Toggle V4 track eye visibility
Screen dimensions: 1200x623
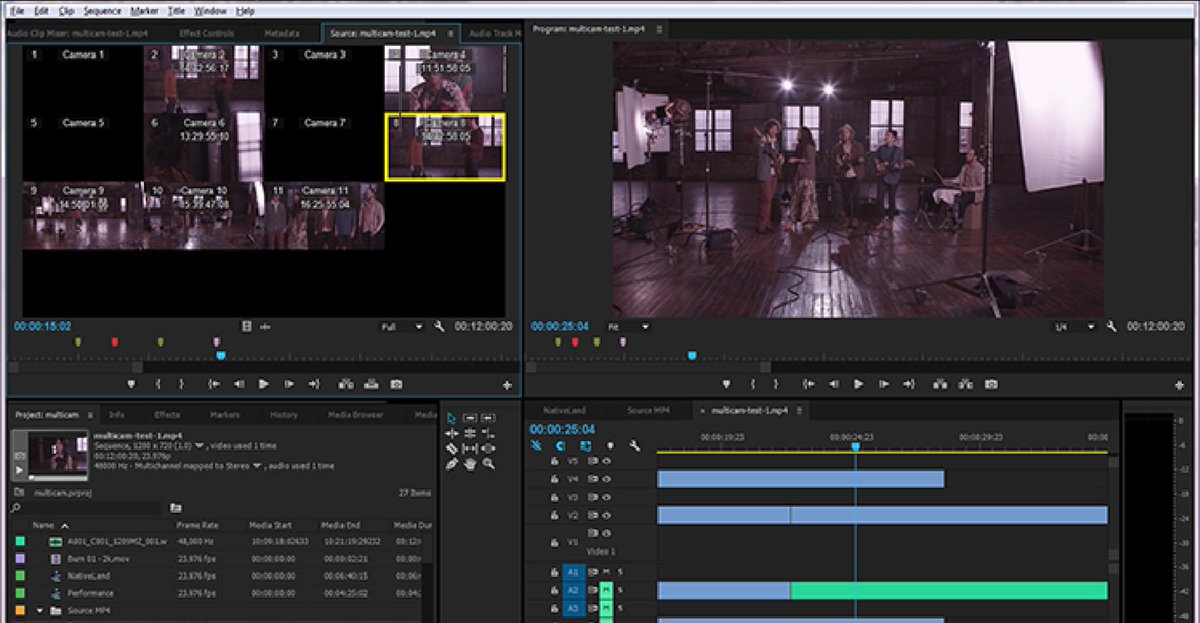[606, 479]
